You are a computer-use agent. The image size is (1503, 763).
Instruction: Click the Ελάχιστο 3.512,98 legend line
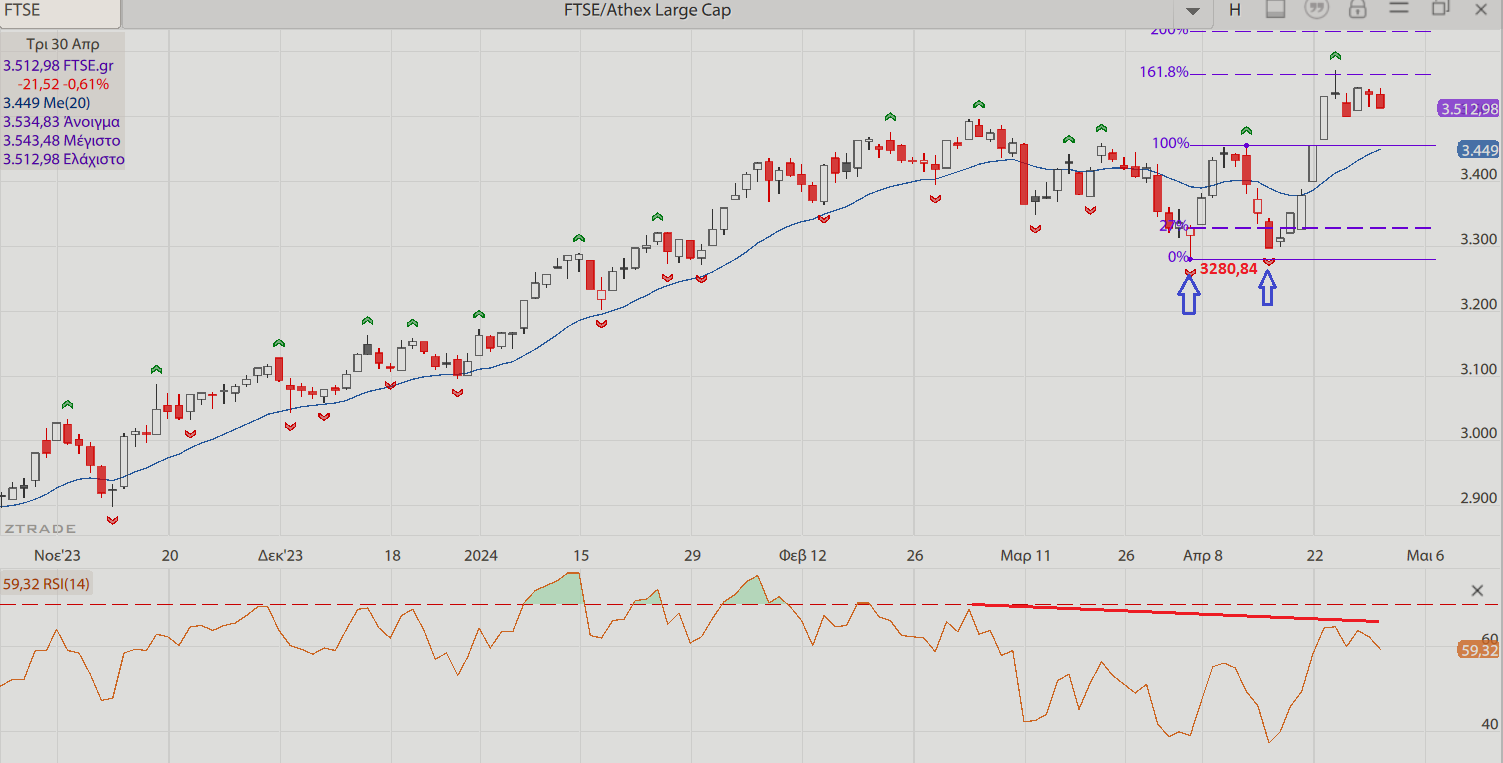tap(64, 159)
